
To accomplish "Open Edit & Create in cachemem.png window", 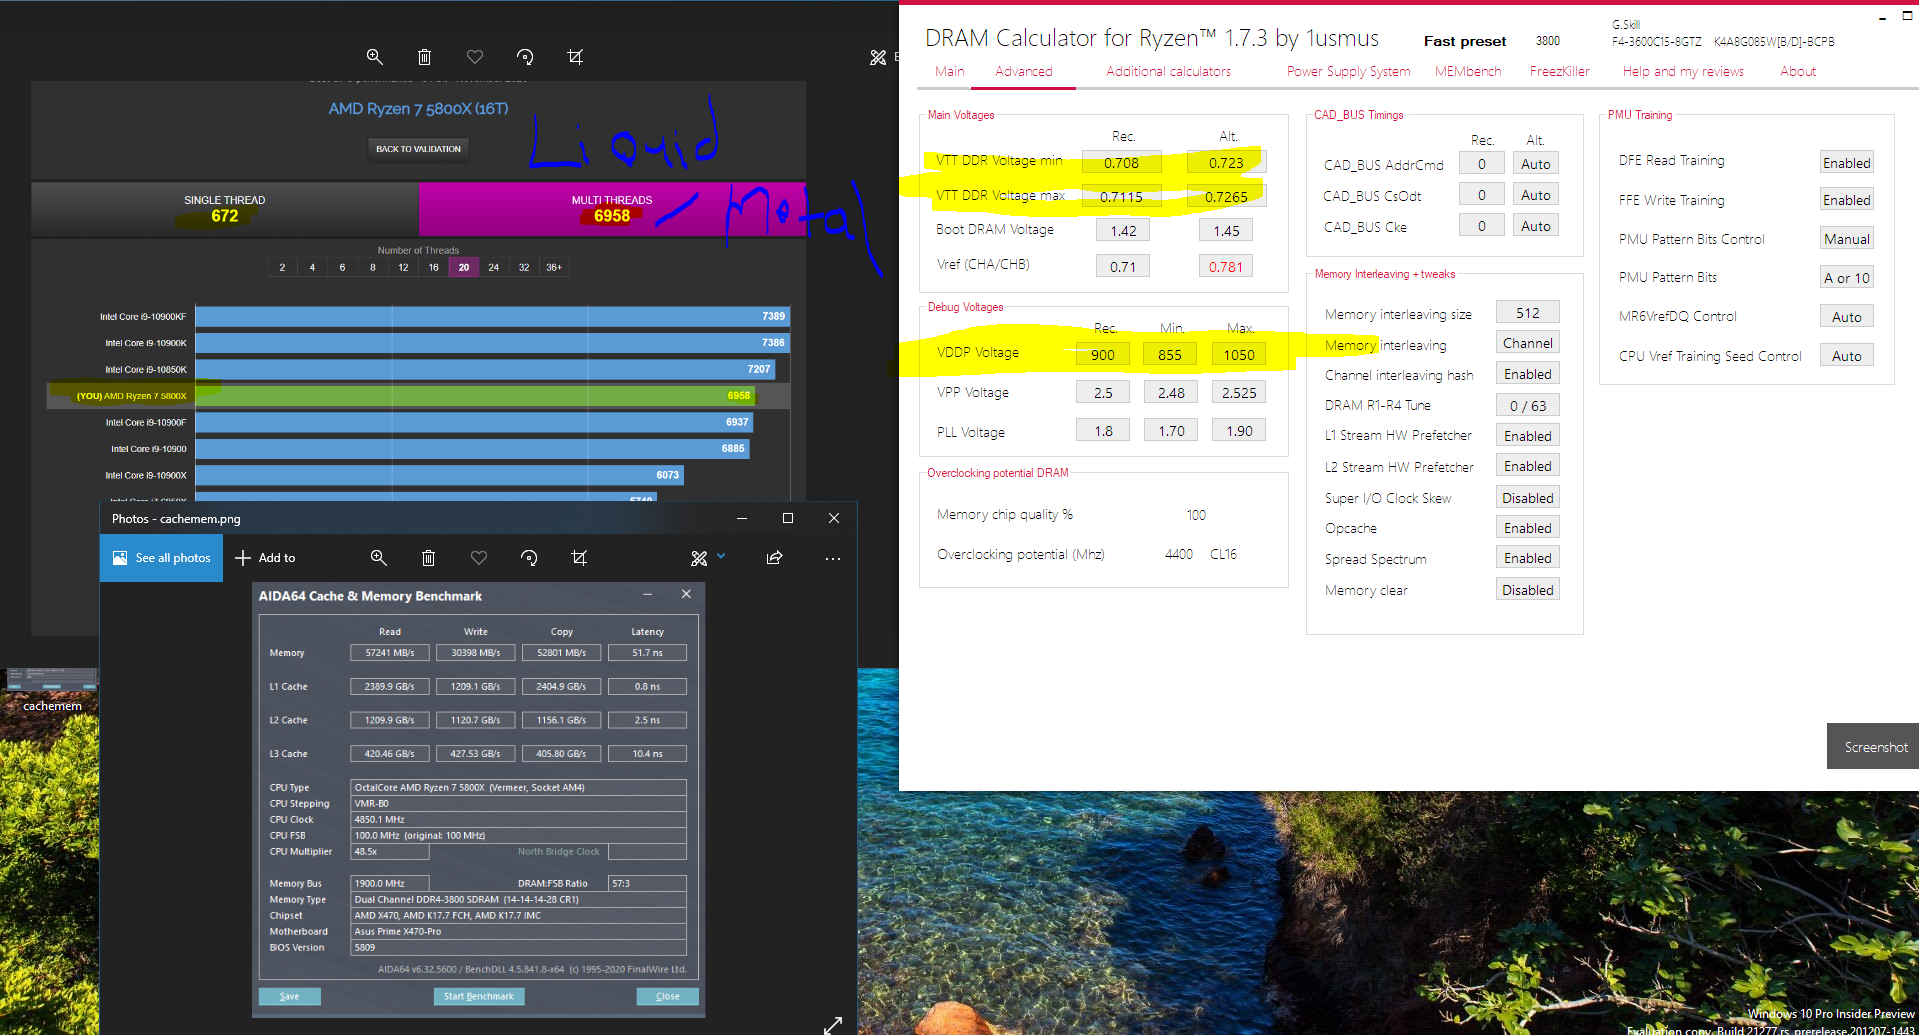I will coord(699,558).
